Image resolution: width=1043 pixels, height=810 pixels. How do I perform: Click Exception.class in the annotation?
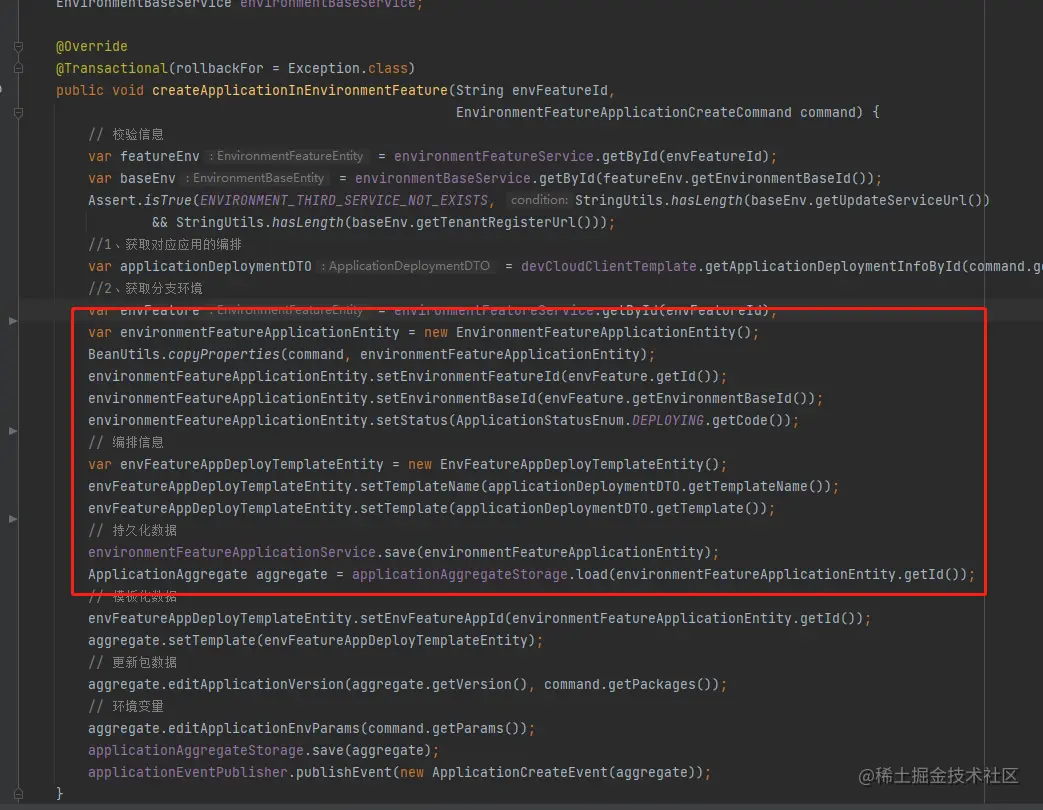(x=347, y=68)
